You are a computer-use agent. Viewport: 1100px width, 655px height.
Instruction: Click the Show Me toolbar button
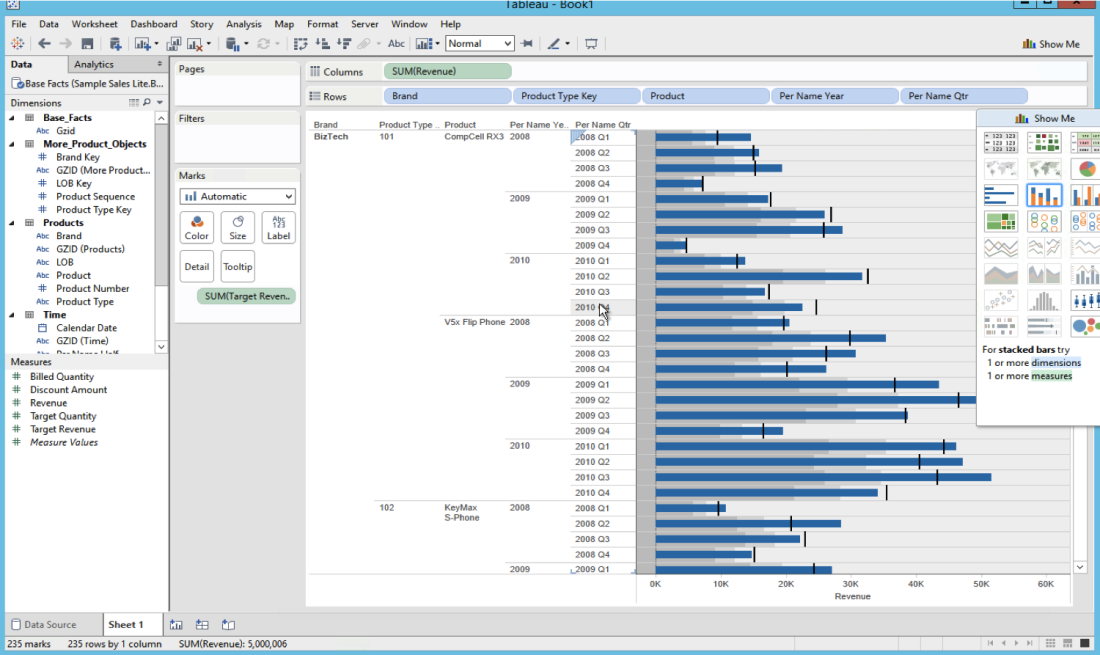coord(1051,43)
